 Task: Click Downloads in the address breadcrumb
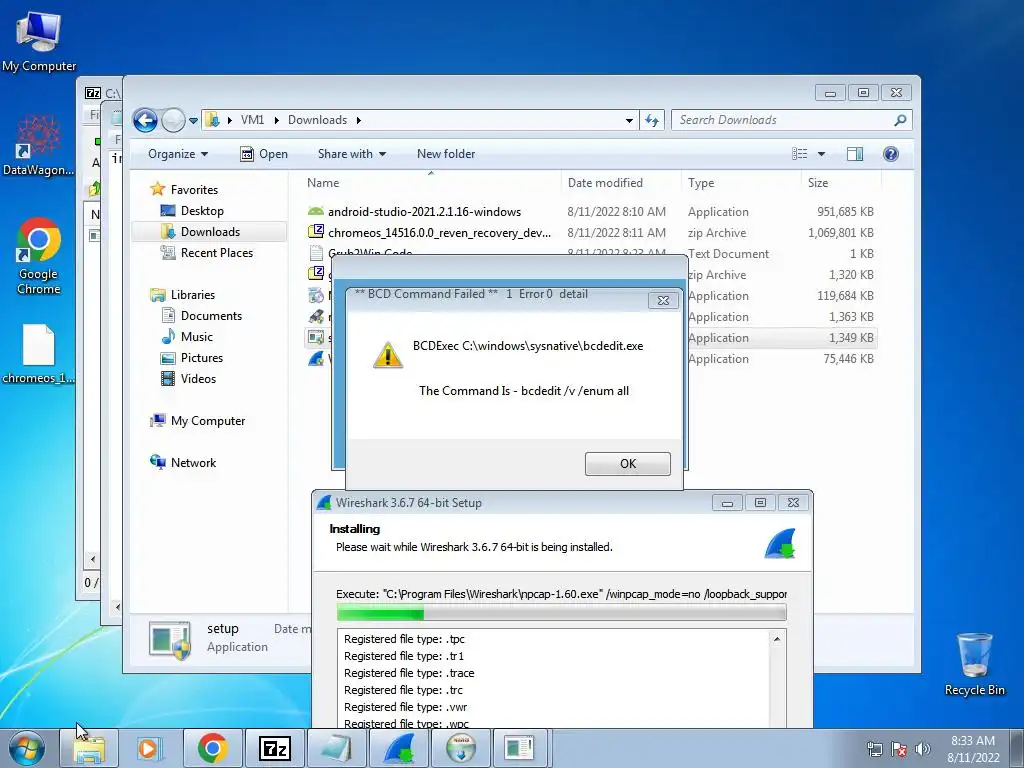(x=317, y=120)
